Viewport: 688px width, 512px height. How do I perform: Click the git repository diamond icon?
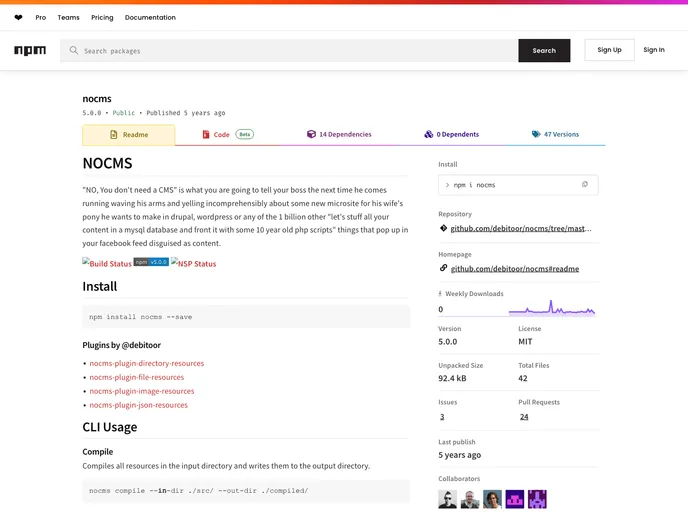[443, 228]
